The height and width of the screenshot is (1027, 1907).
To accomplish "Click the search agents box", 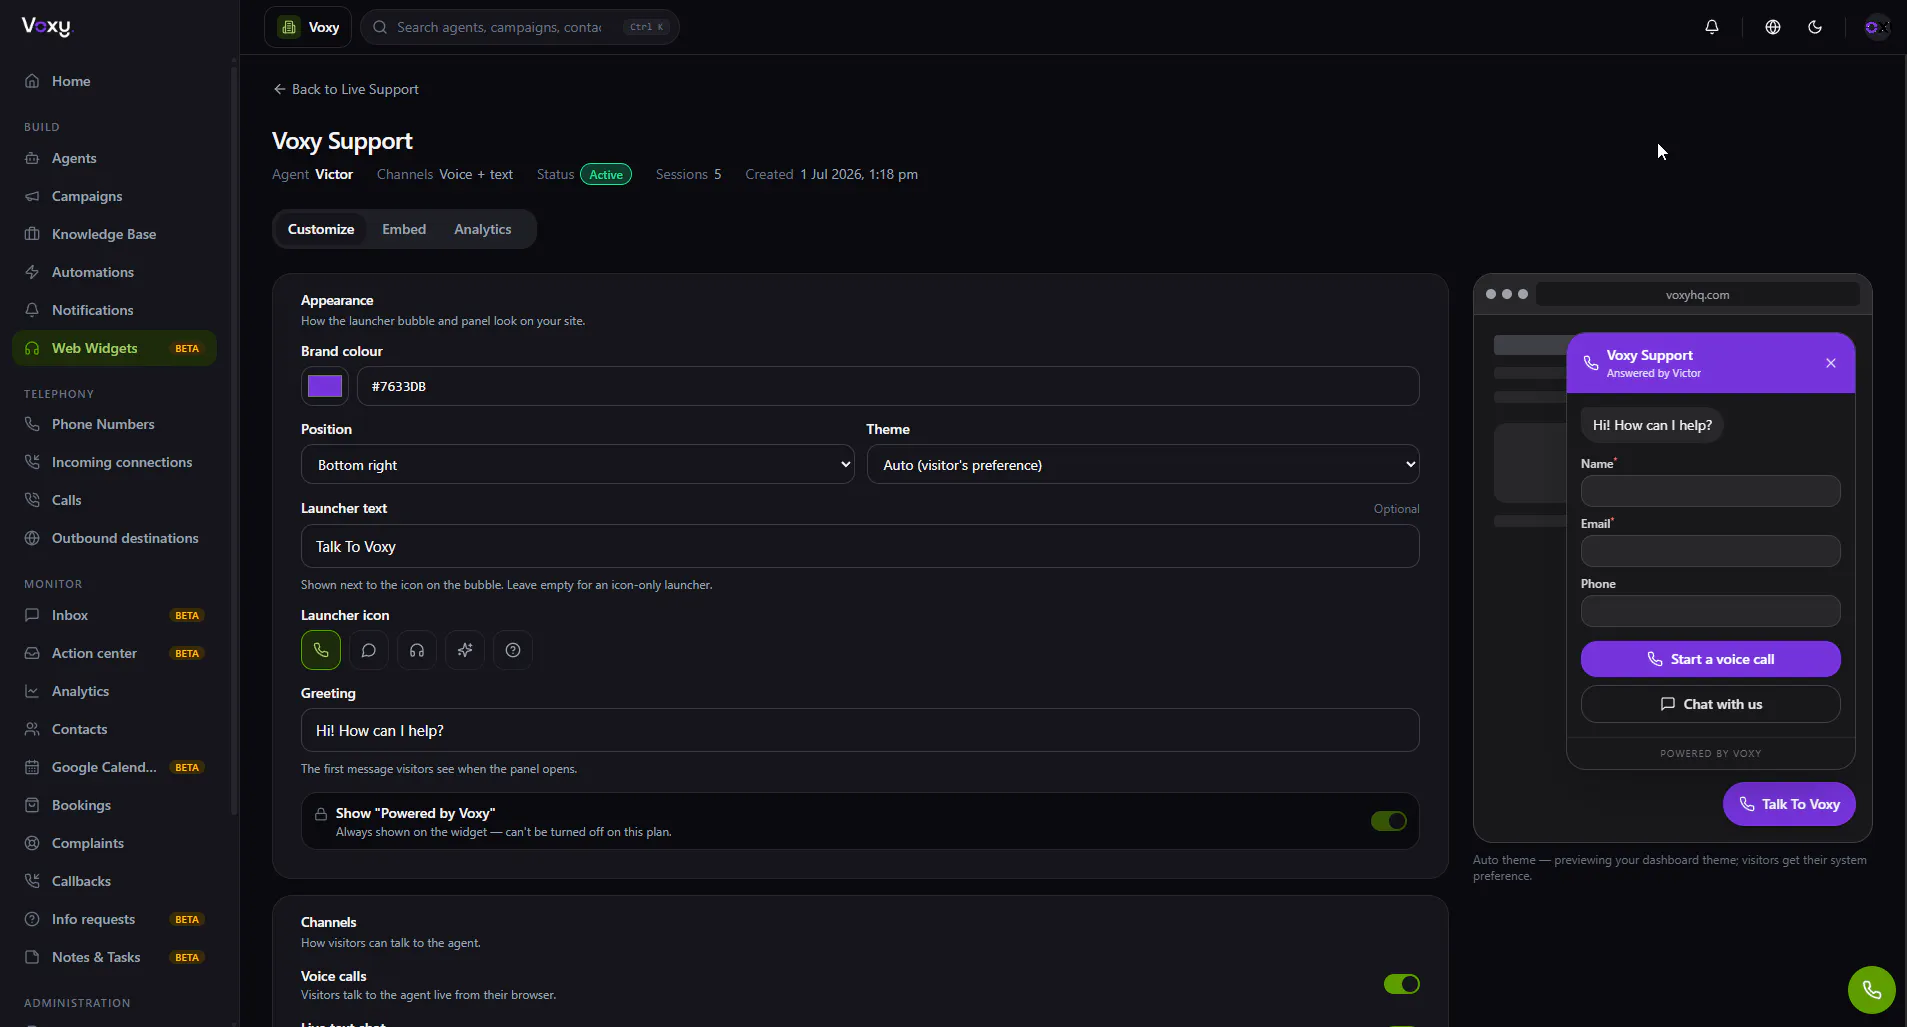I will click(x=520, y=27).
